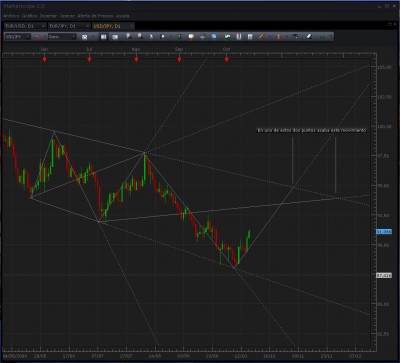Click the zoom out magnifier icon

140,36
